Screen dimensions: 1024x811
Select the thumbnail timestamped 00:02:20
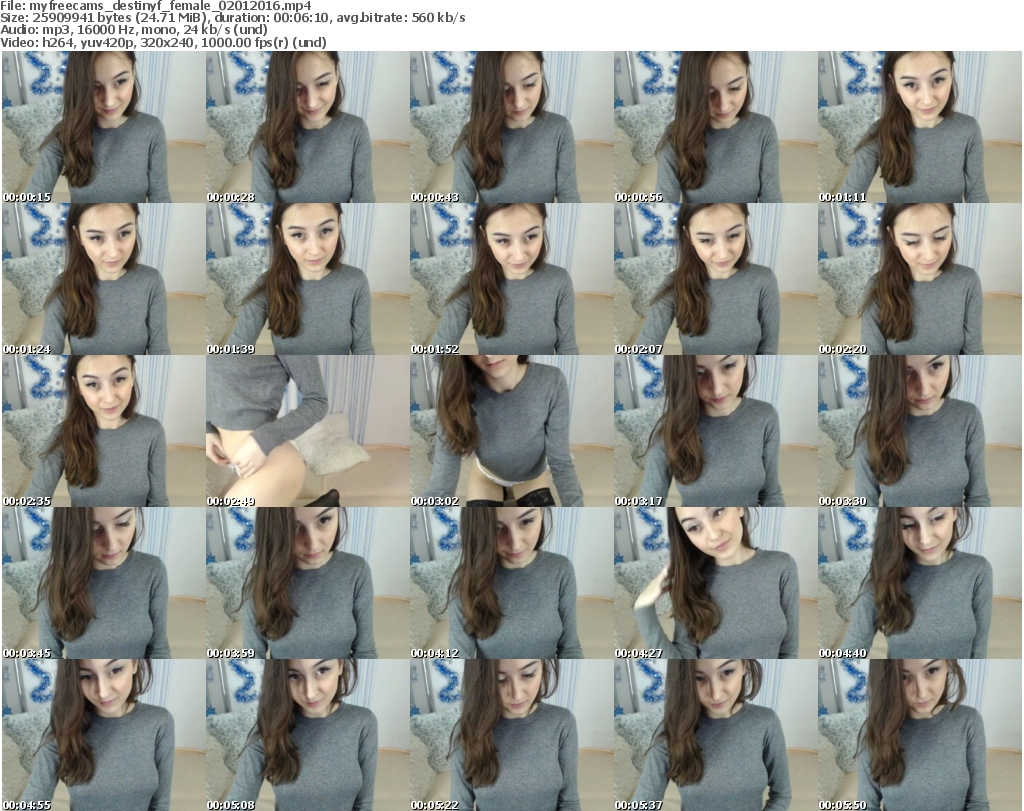point(920,279)
